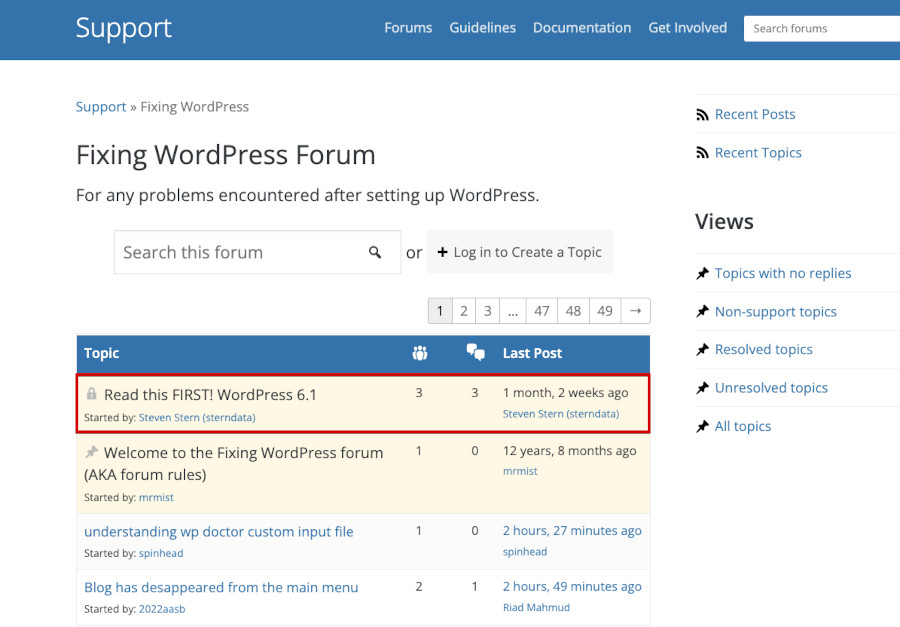Screen dimensions: 900x627
Task: Click the pin icon next to Topics with no replies
Action: 703,273
